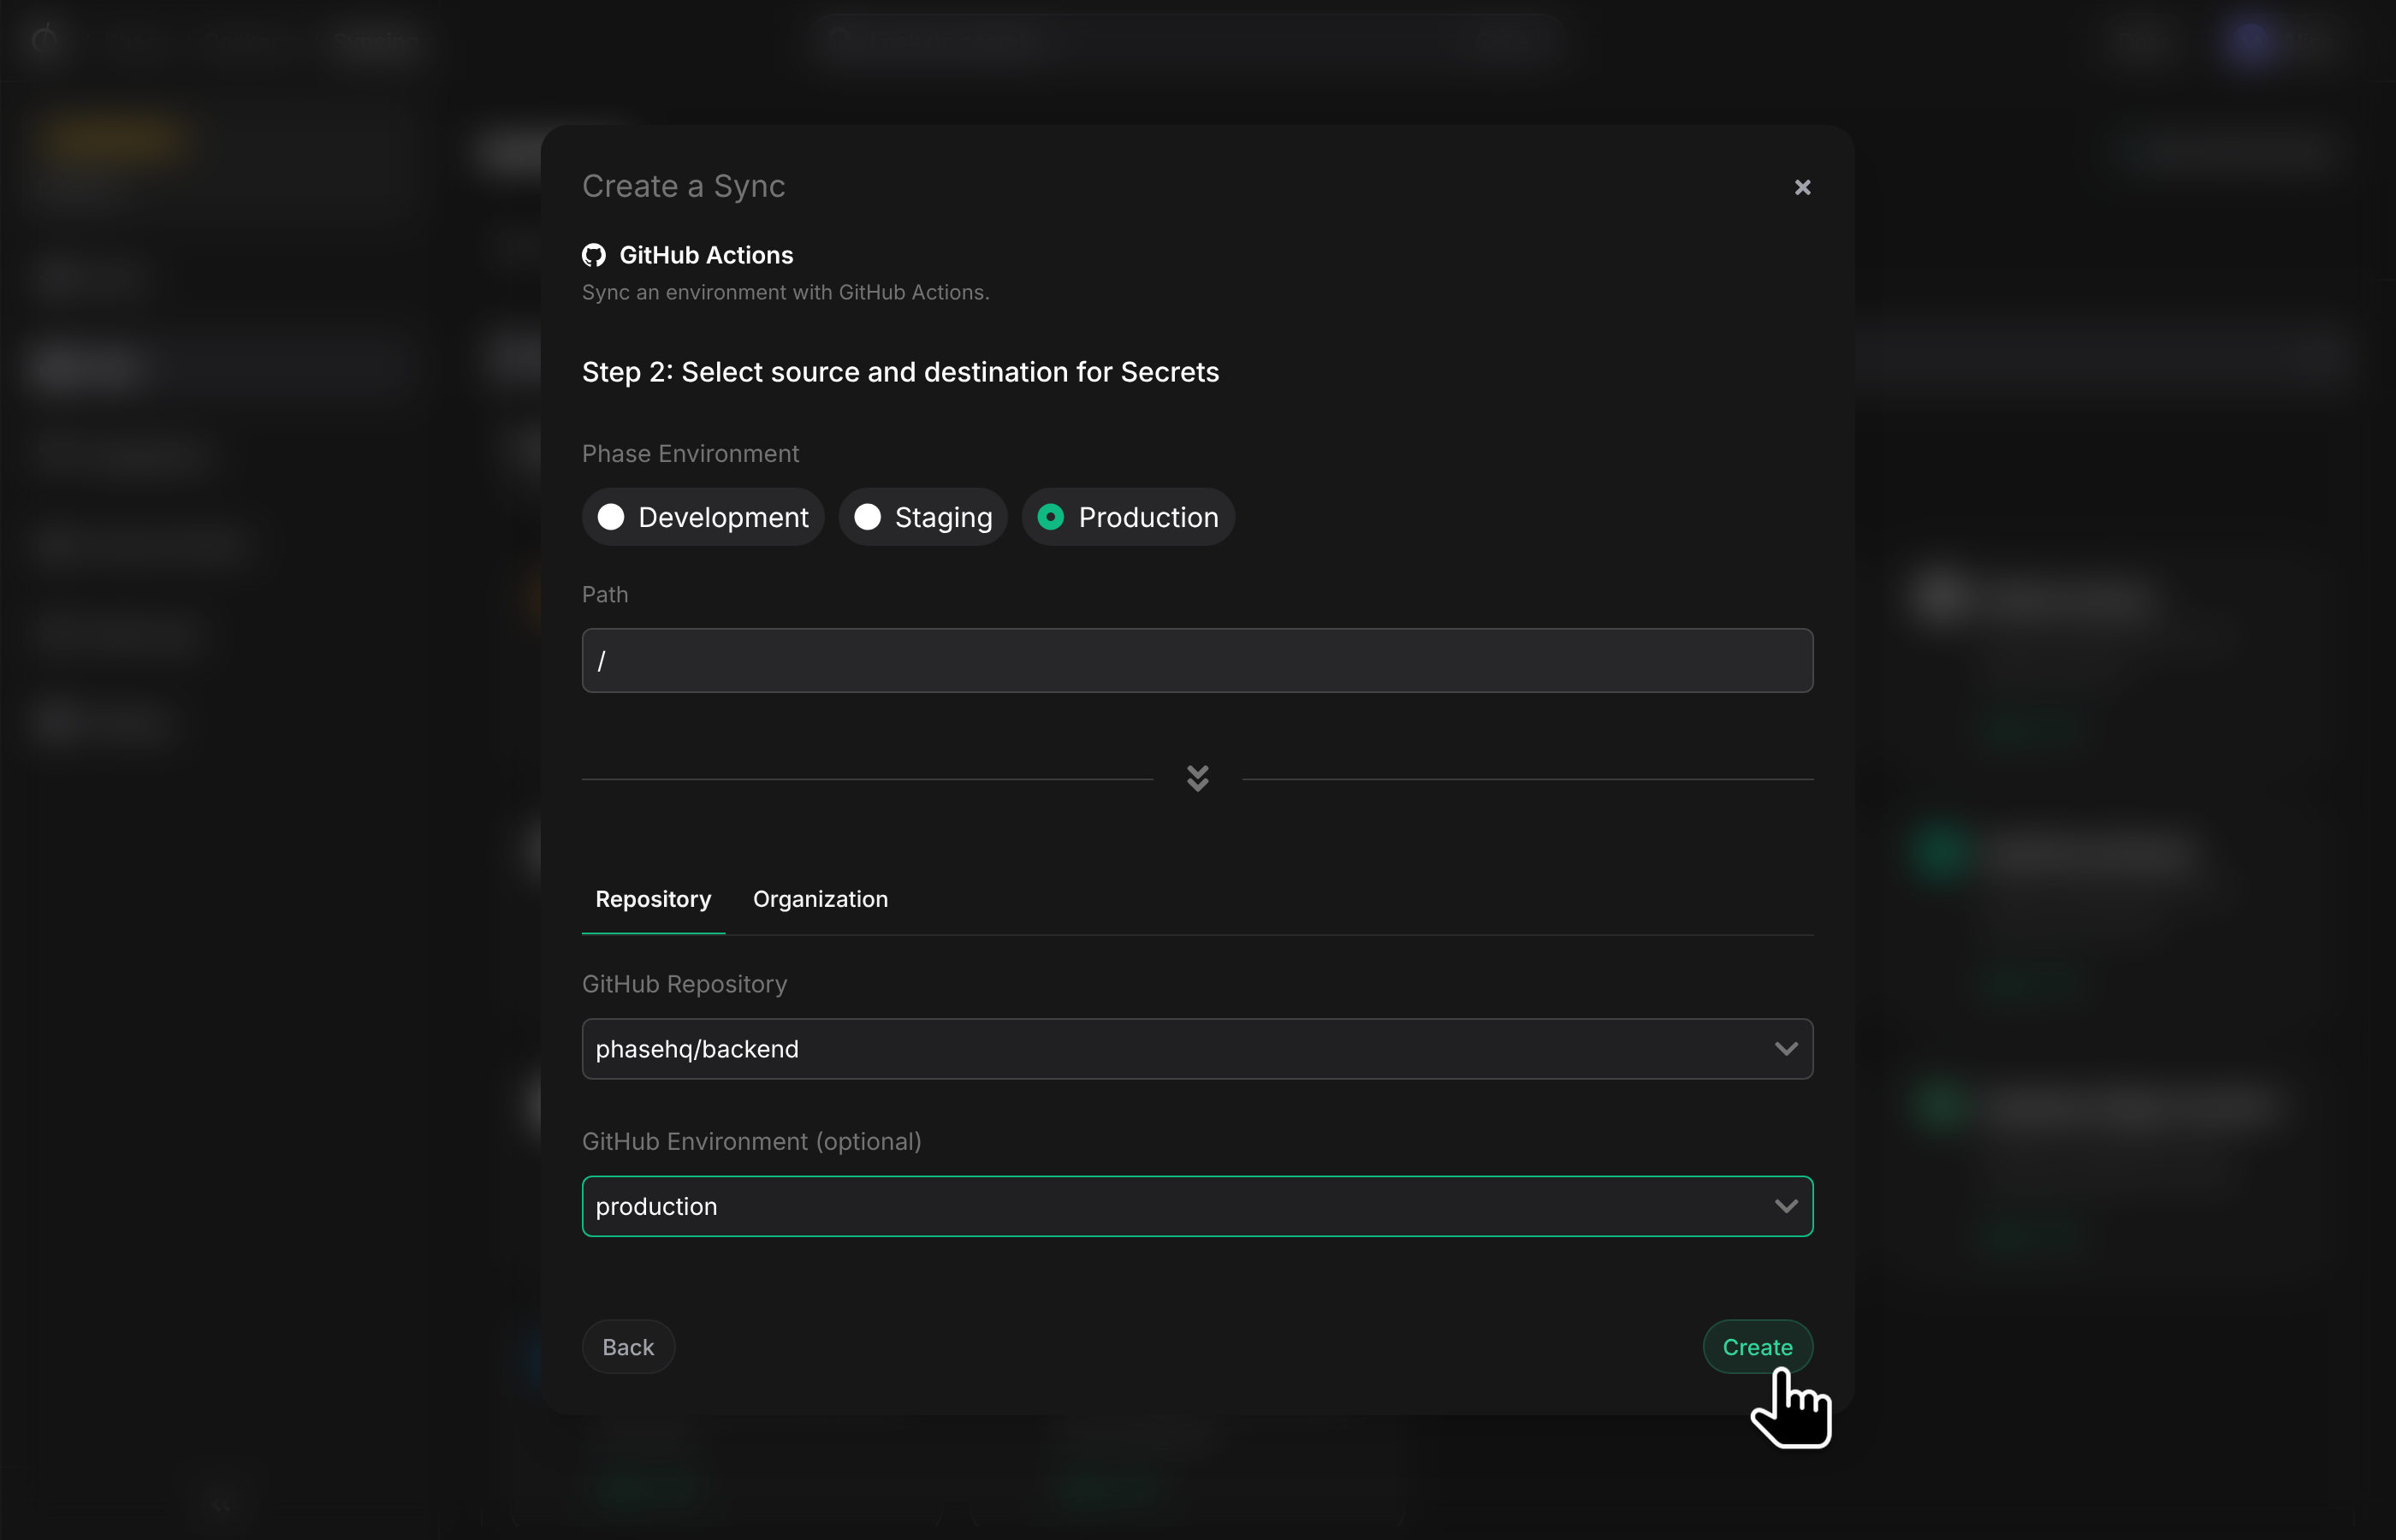
Task: Click the Create button
Action: coord(1757,1347)
